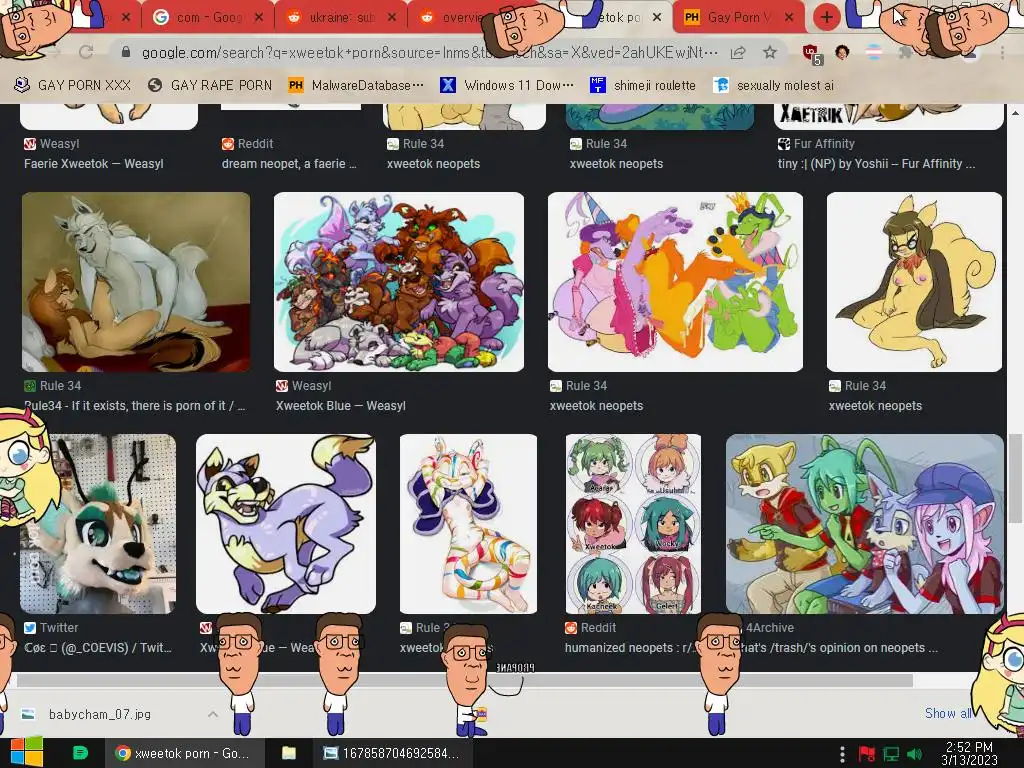Click the taskbar clock showing 2:52 PM
The height and width of the screenshot is (768, 1024).
(969, 753)
